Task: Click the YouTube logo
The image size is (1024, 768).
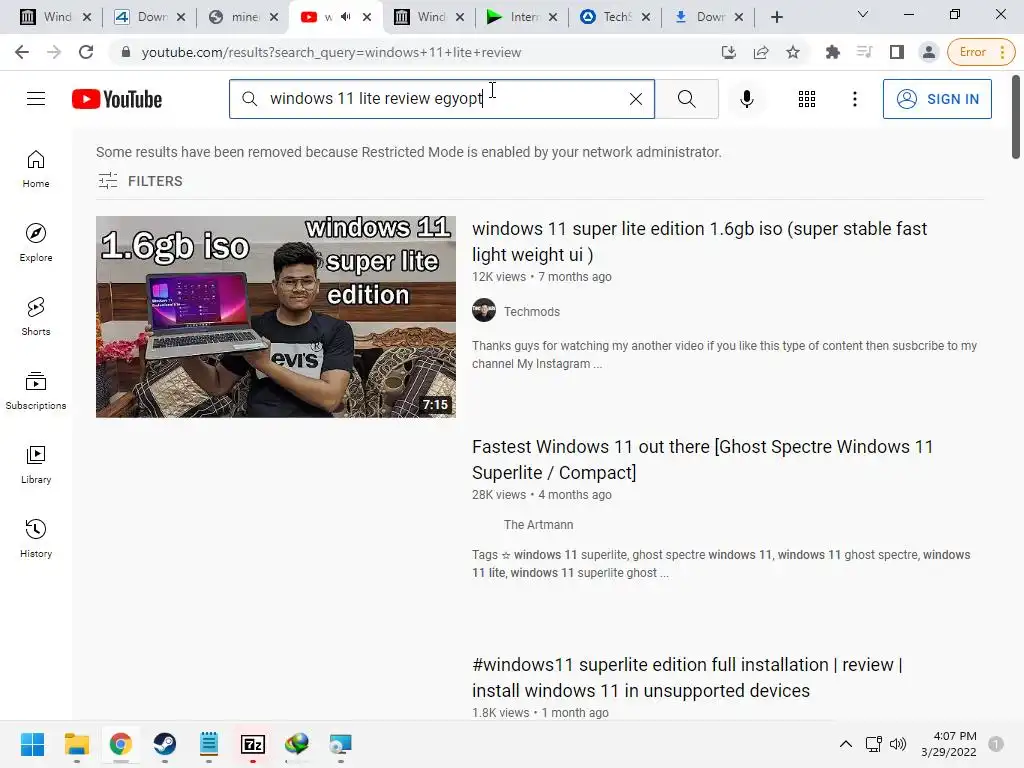Action: 117,99
